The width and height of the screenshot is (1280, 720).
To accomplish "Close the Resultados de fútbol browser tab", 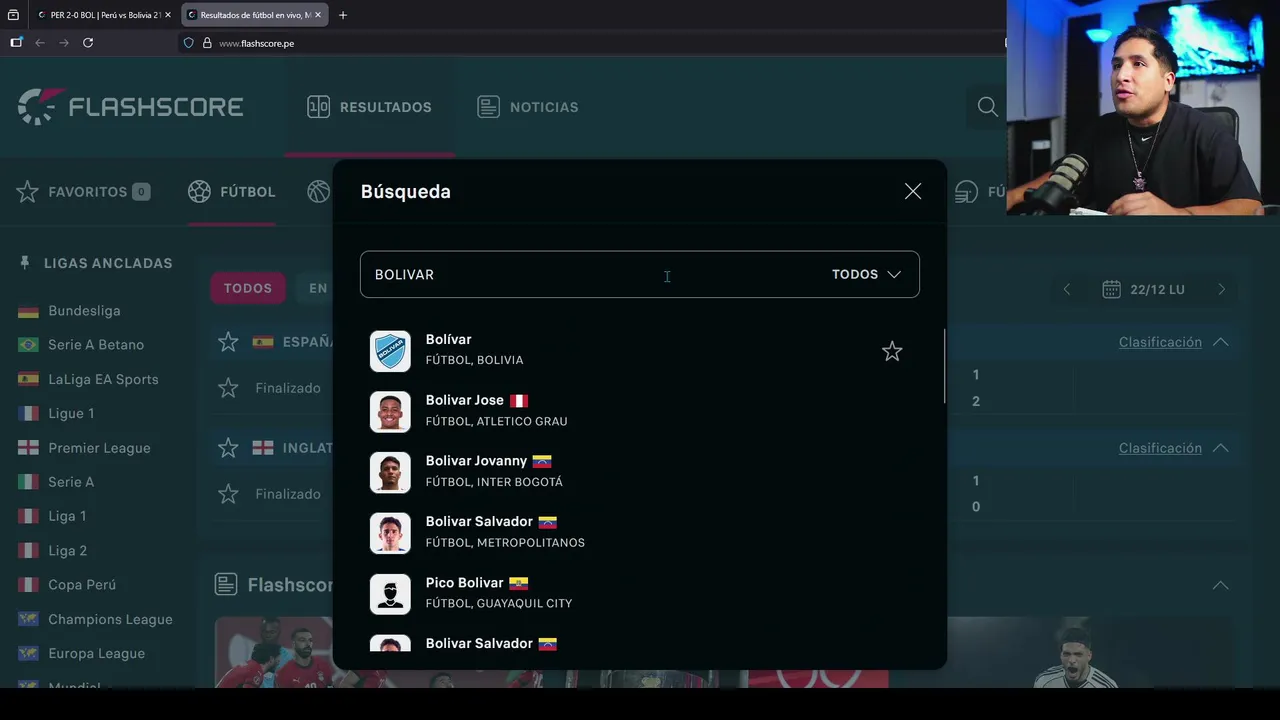I will [x=318, y=15].
